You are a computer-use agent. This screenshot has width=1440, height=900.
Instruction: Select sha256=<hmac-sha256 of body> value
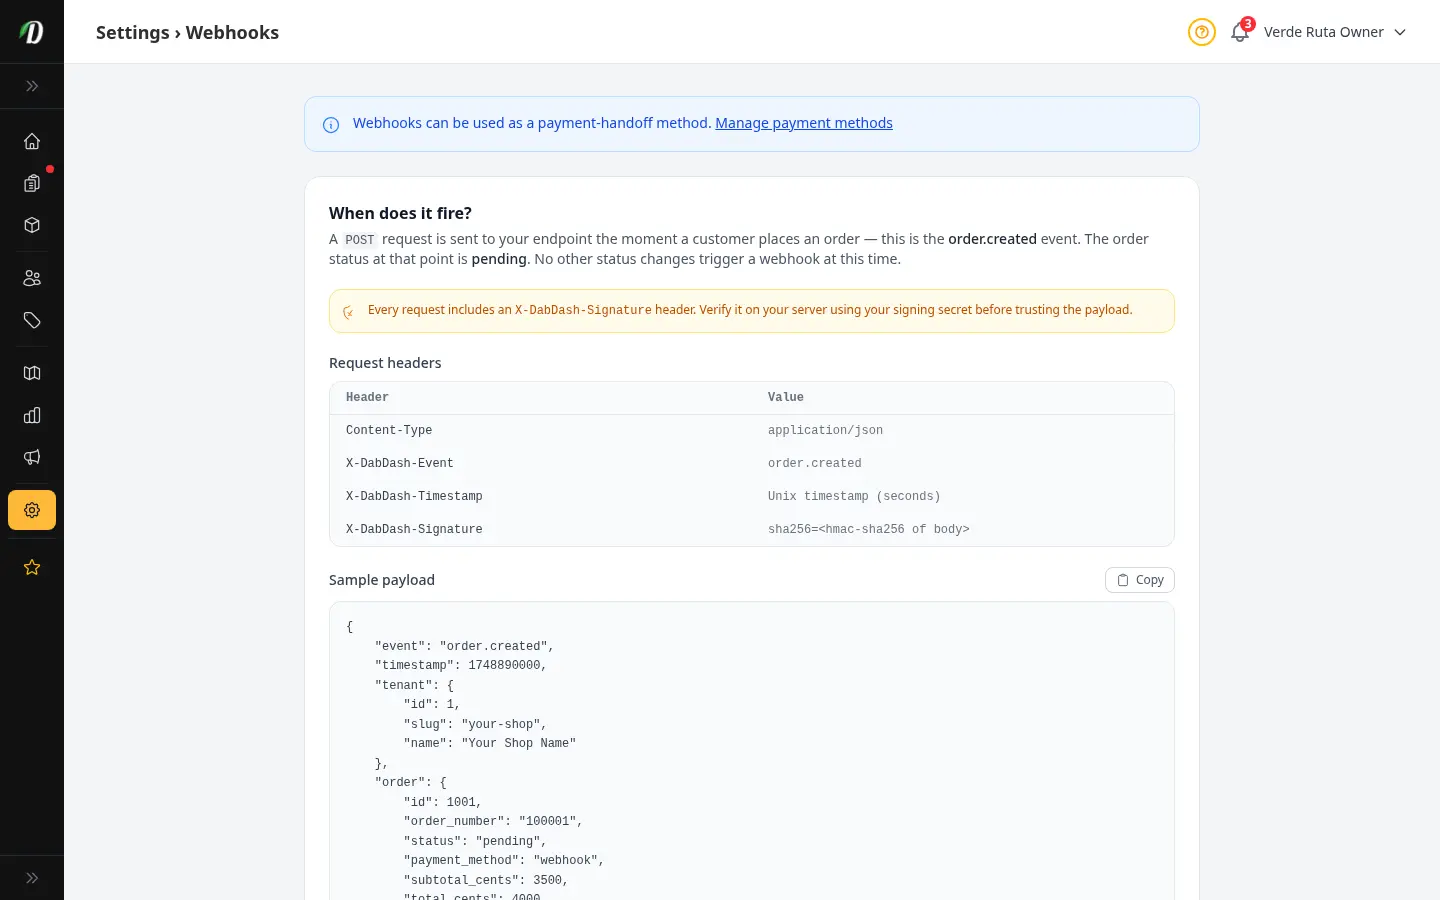(x=869, y=529)
